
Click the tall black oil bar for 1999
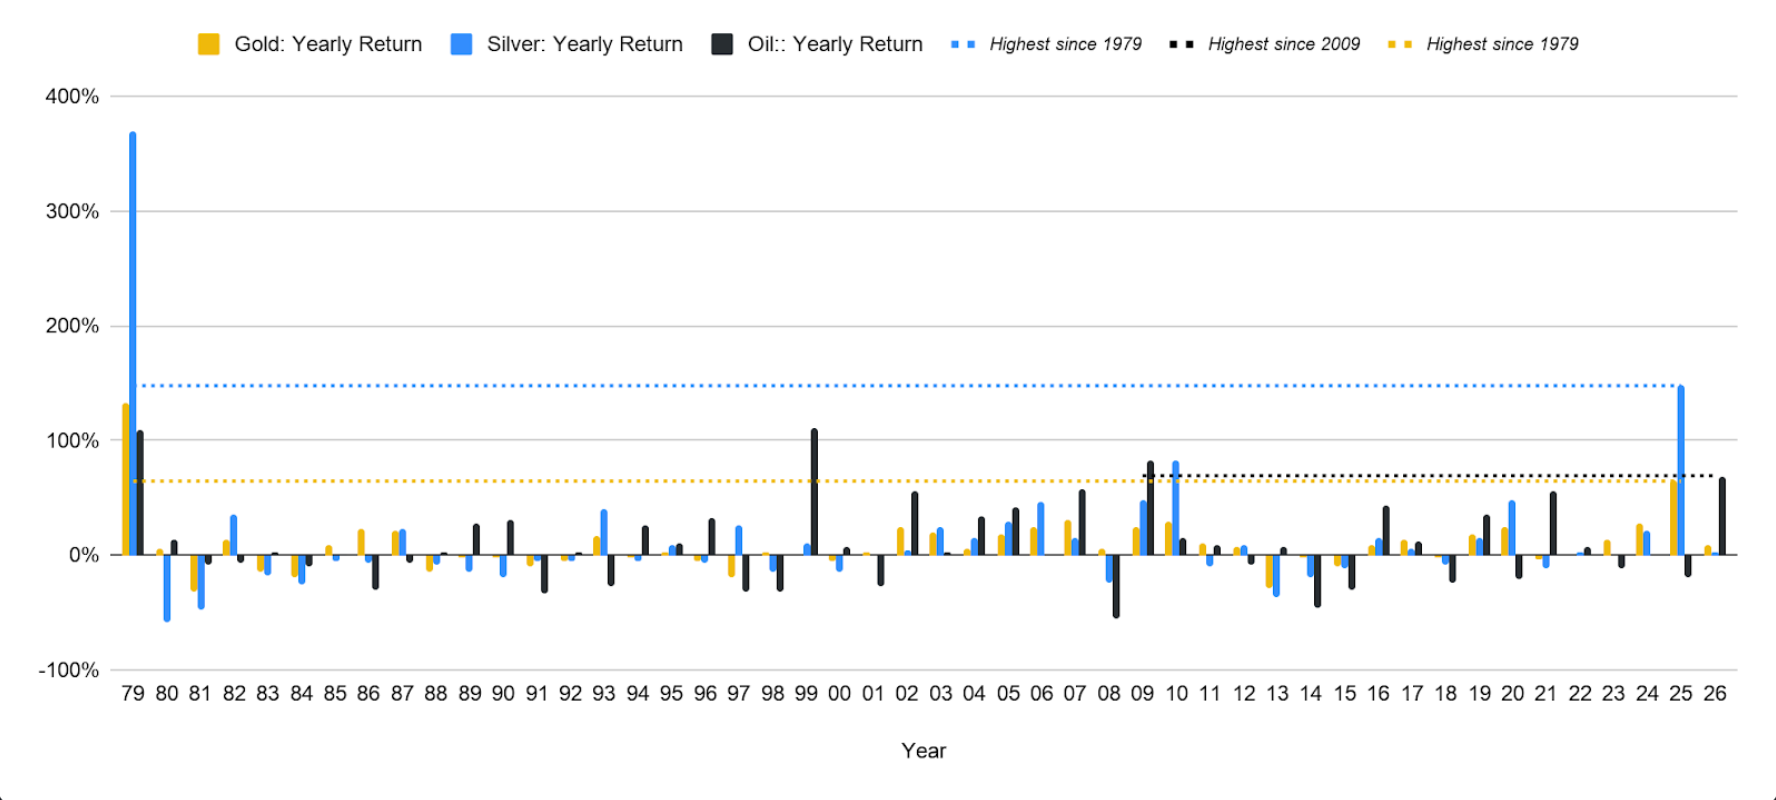coord(814,490)
